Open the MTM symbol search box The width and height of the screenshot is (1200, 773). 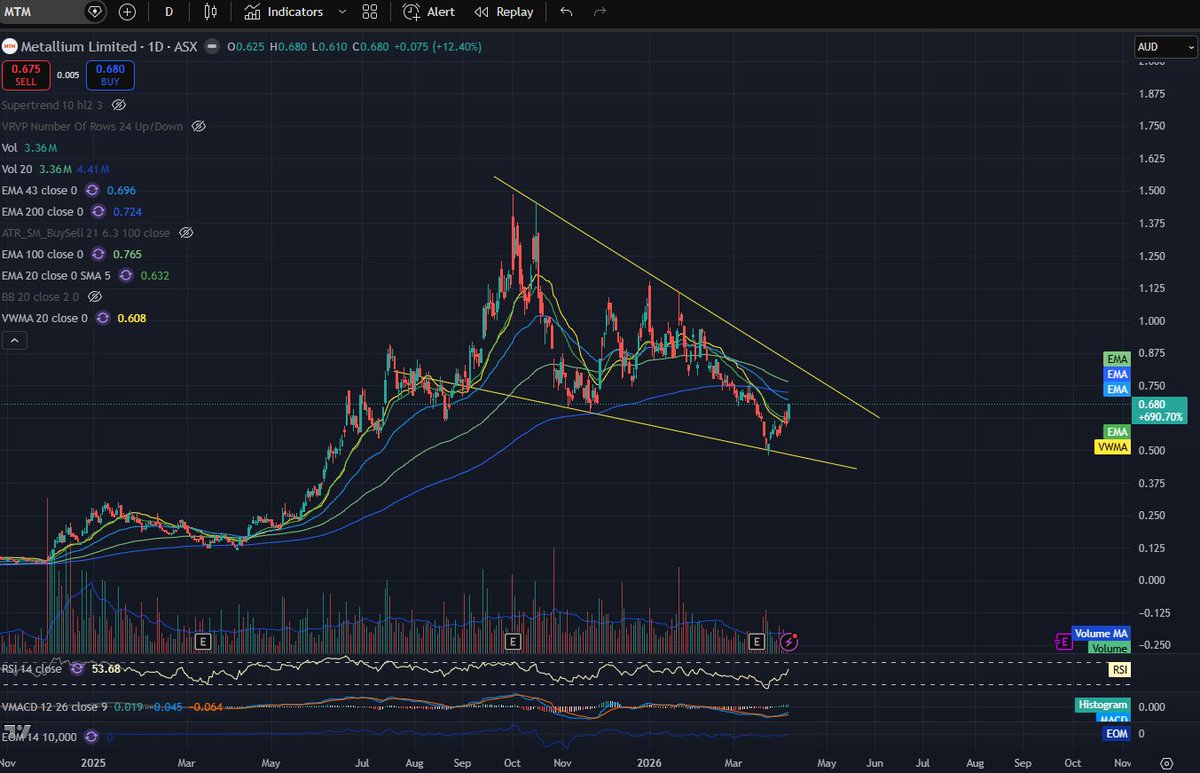coord(40,12)
